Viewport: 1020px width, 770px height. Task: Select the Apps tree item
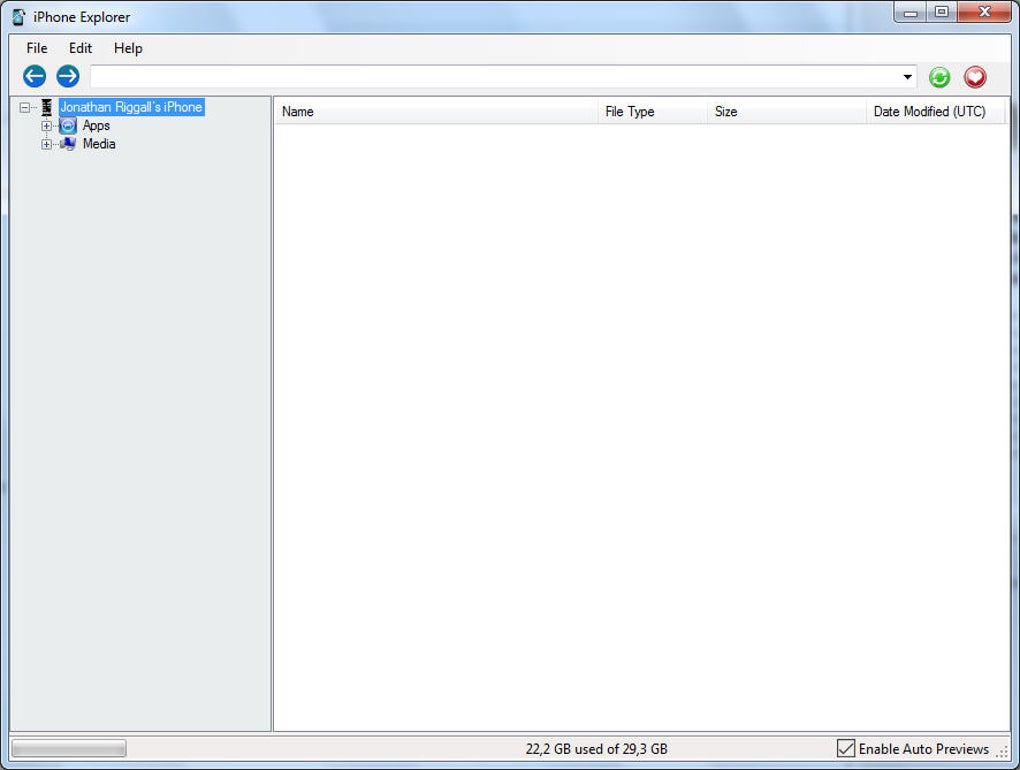pyautogui.click(x=96, y=126)
